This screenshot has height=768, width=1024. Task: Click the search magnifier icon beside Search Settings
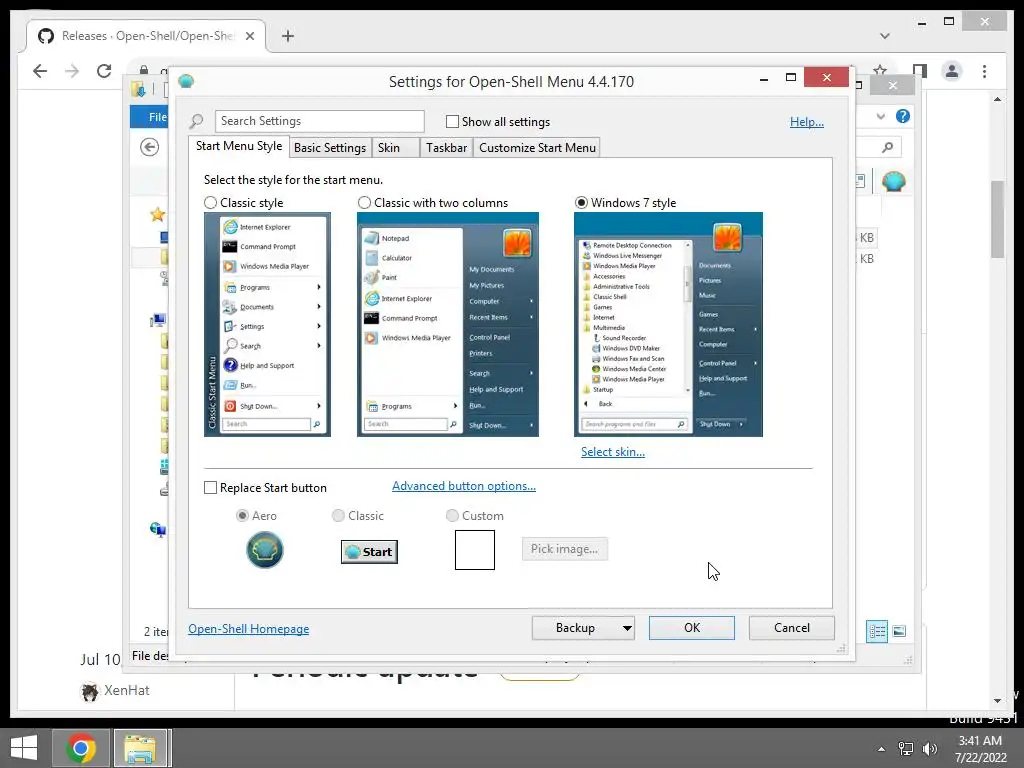[197, 121]
